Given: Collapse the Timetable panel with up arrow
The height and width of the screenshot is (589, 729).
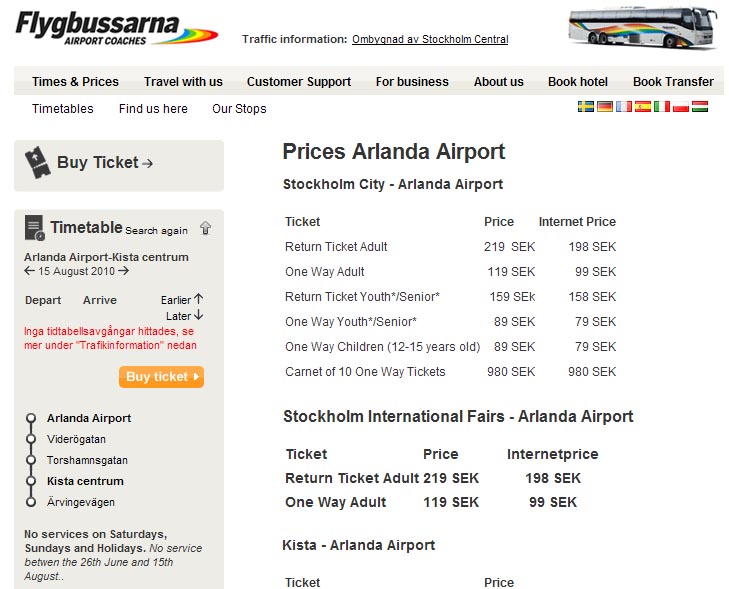Looking at the screenshot, I should click(x=205, y=228).
